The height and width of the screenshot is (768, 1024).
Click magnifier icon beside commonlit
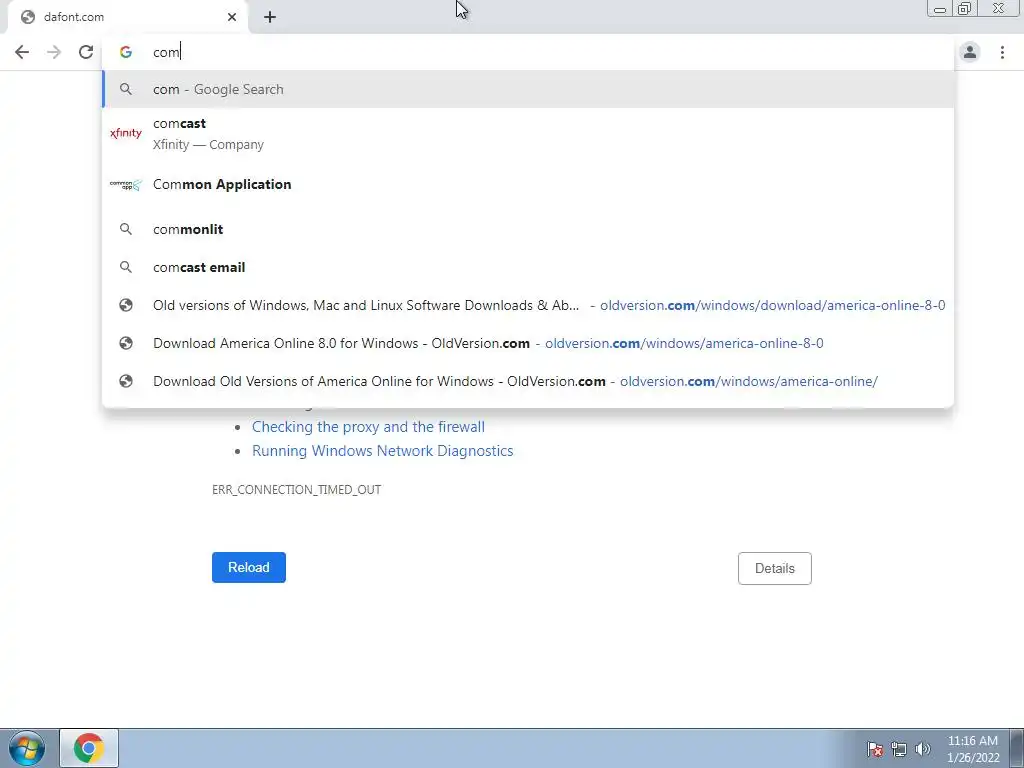126,229
